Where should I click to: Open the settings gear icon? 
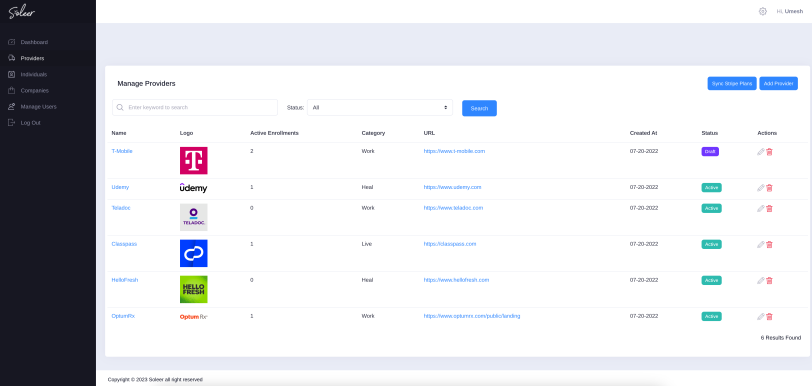[x=762, y=11]
